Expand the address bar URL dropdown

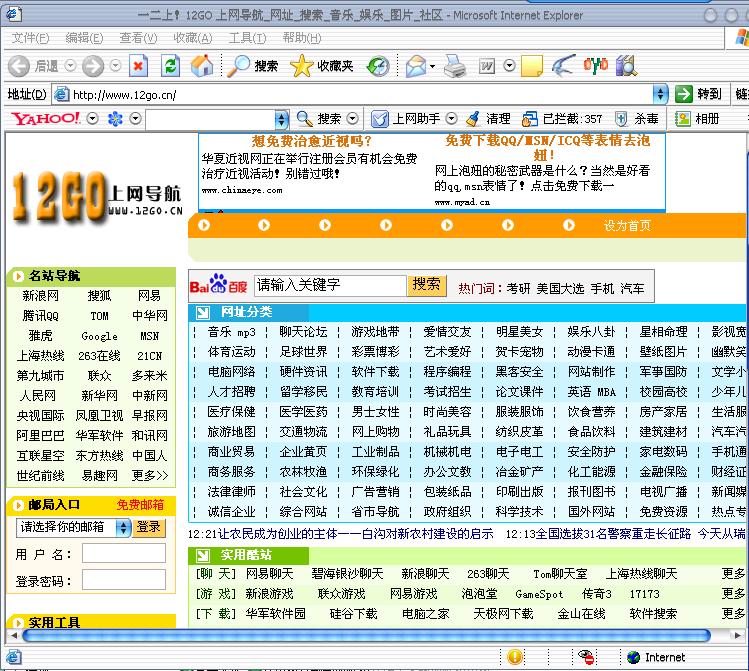(x=660, y=94)
